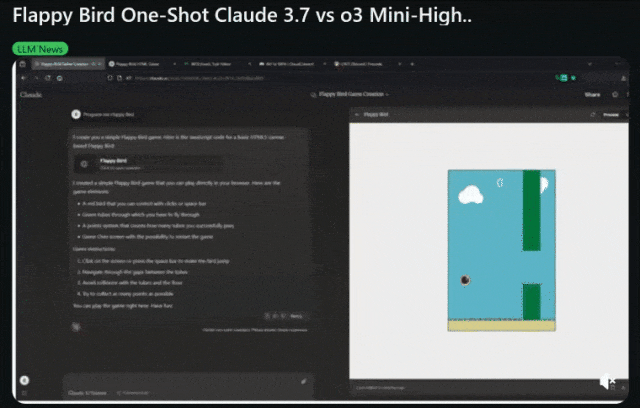Open the LLM News flair tag
The width and height of the screenshot is (640, 408).
pos(40,49)
